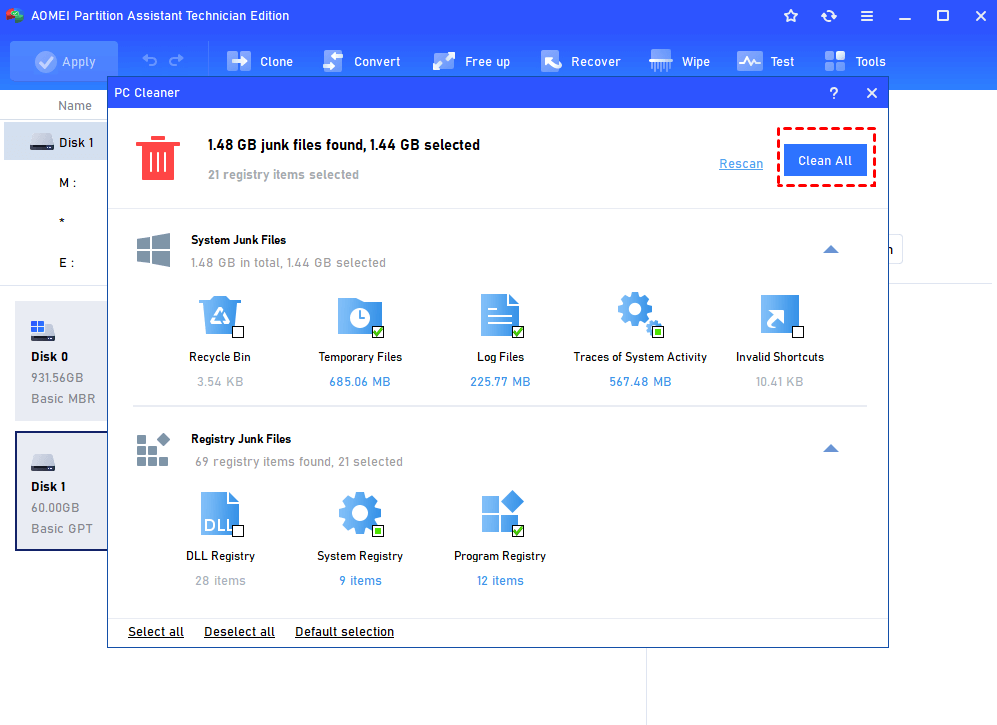Click the Recycle Bin icon
997x725 pixels.
coord(220,315)
